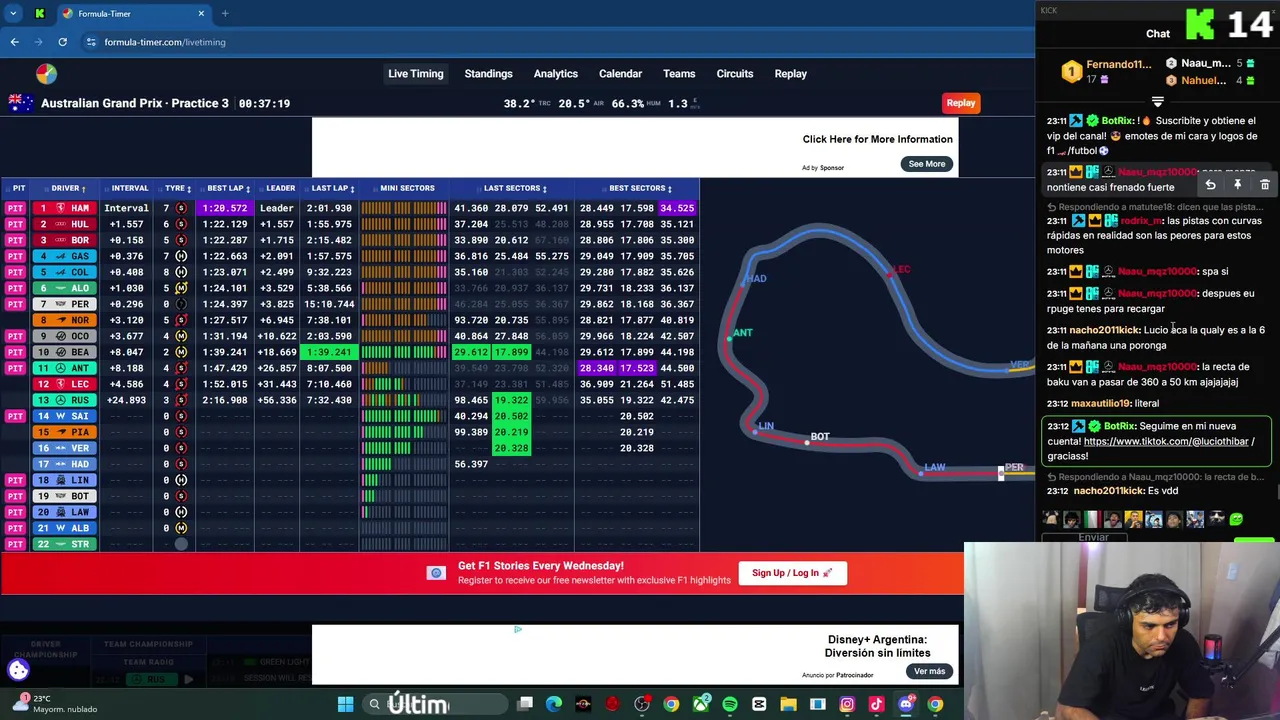Click the Ver más ad button
Image resolution: width=1280 pixels, height=720 pixels.
(929, 671)
